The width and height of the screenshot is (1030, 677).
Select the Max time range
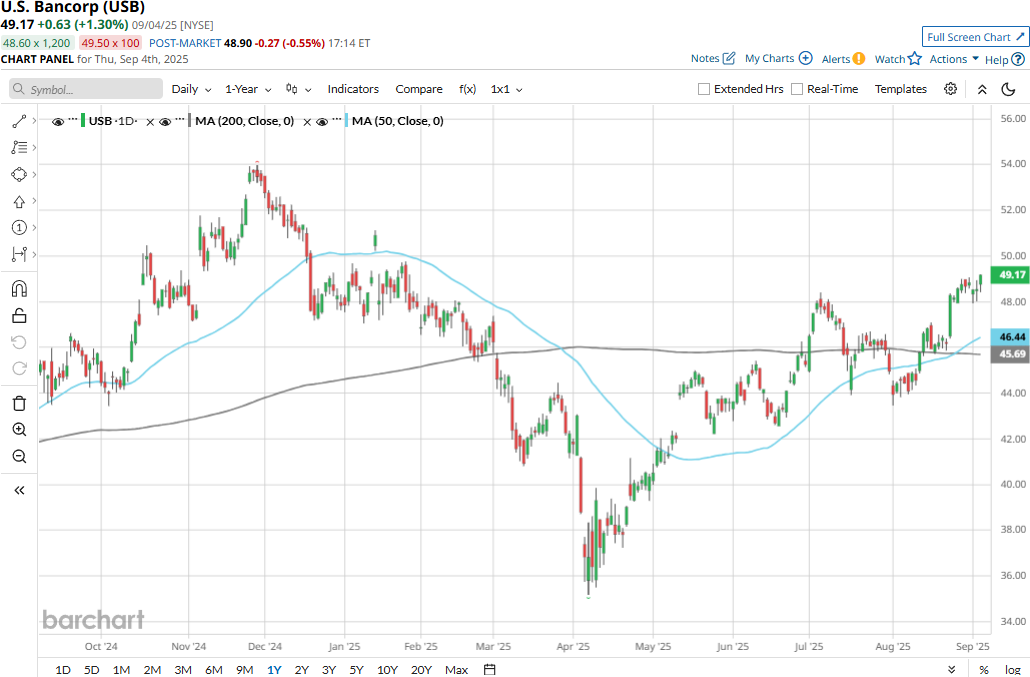[x=457, y=670]
